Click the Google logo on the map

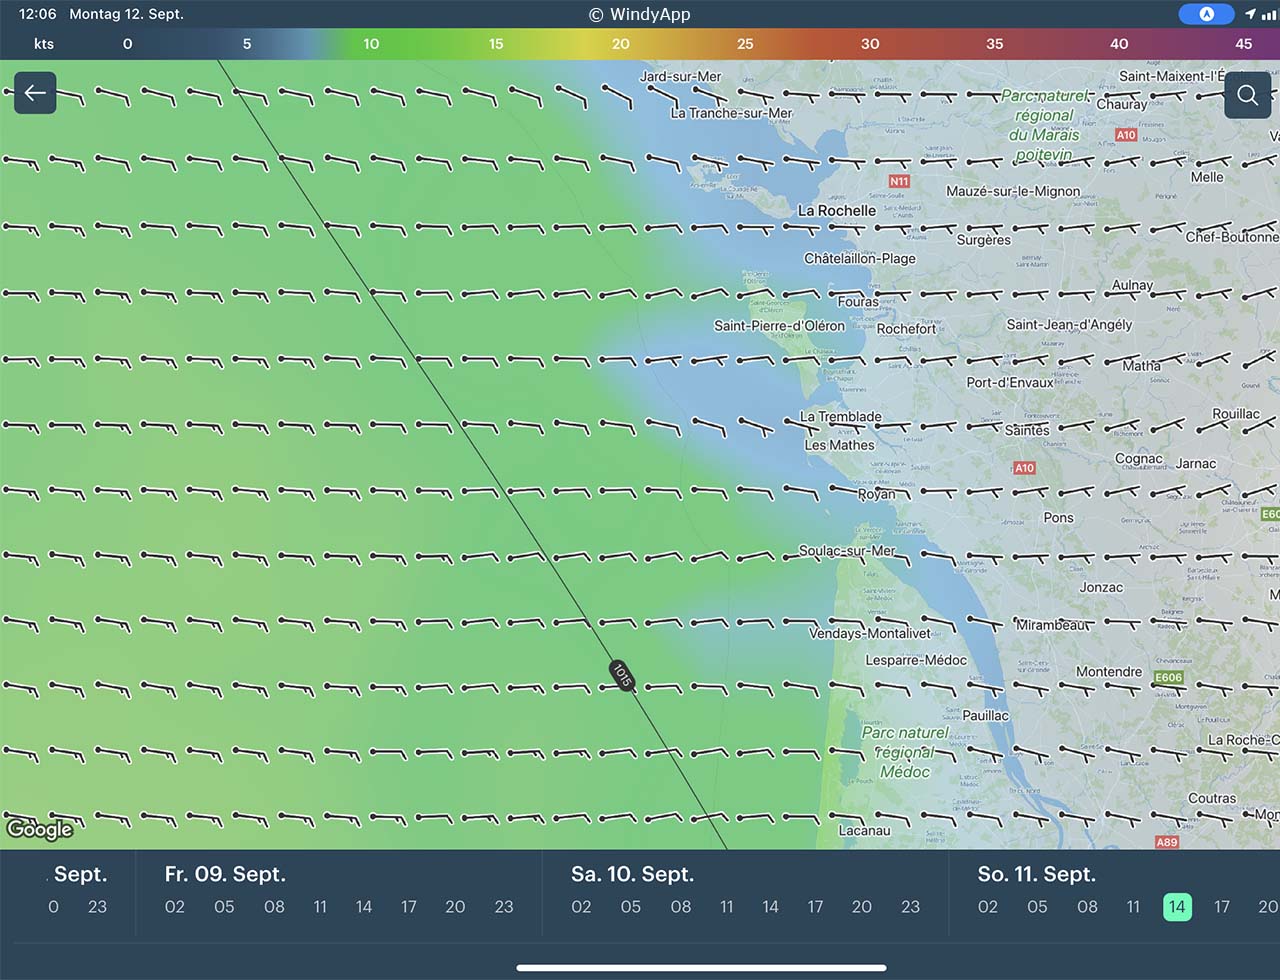pos(40,829)
